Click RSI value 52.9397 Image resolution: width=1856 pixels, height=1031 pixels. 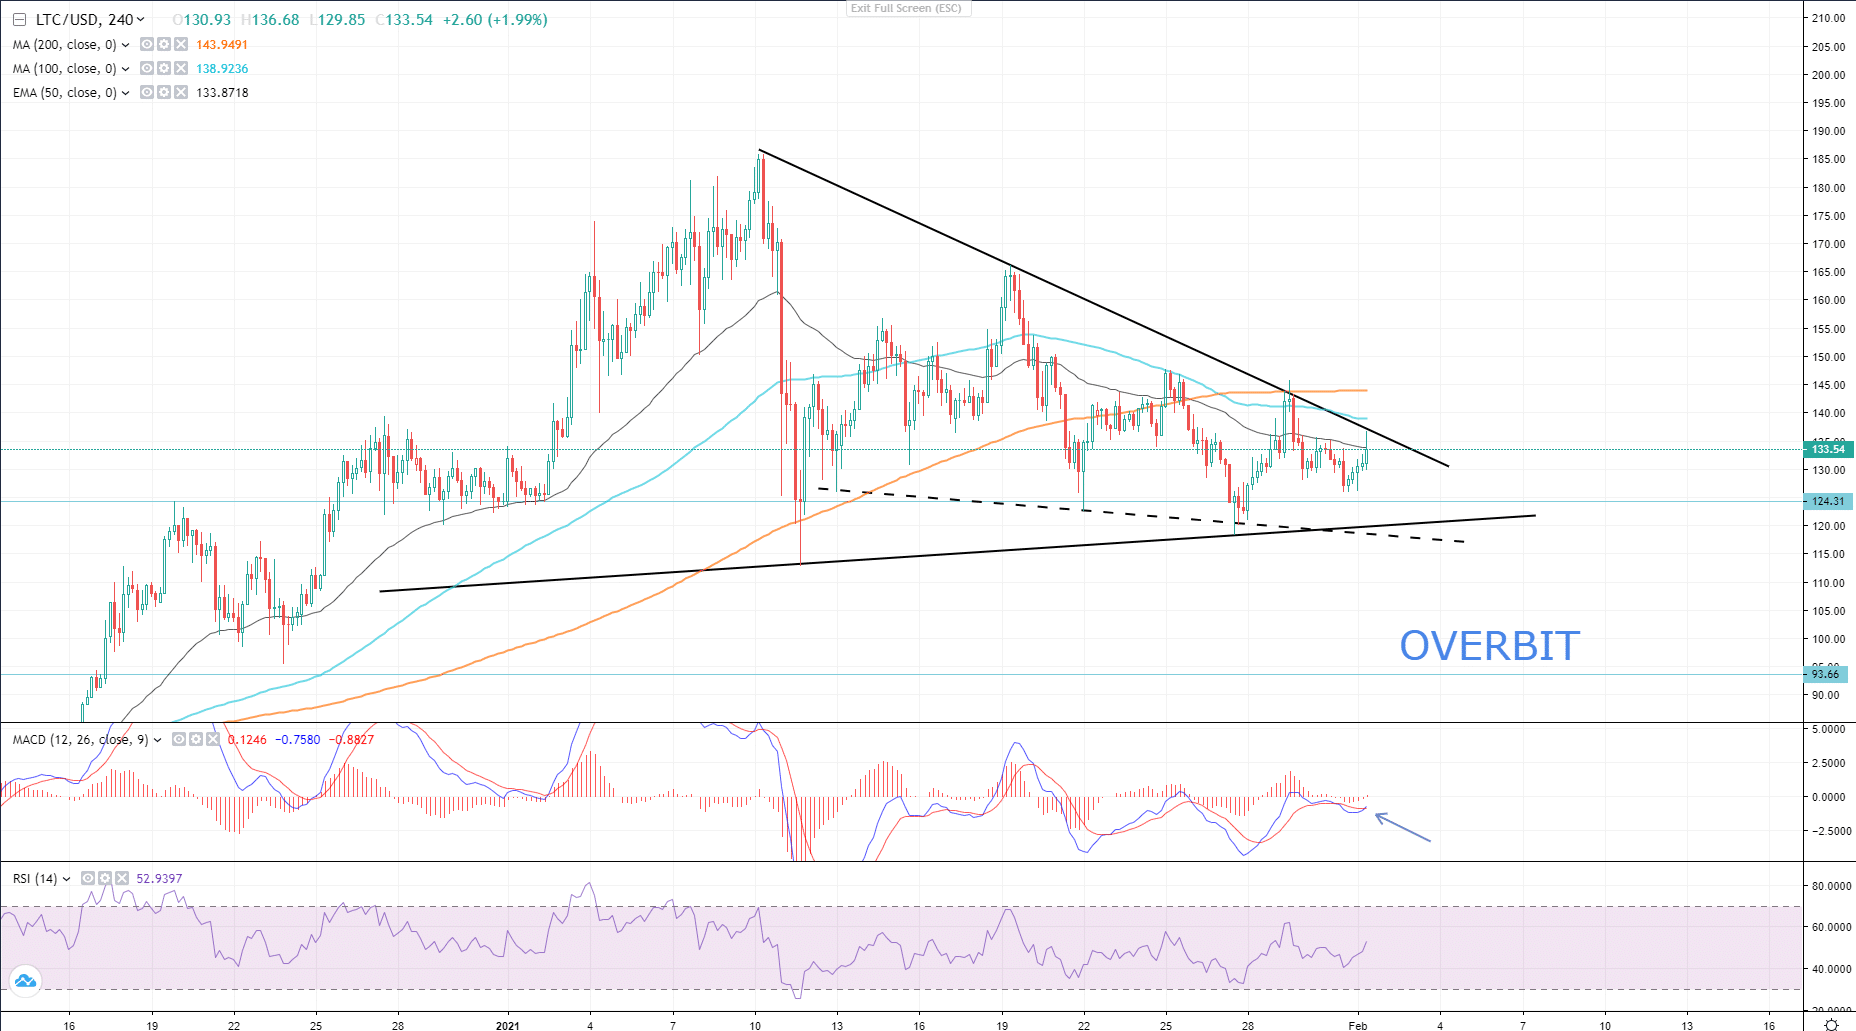[159, 879]
